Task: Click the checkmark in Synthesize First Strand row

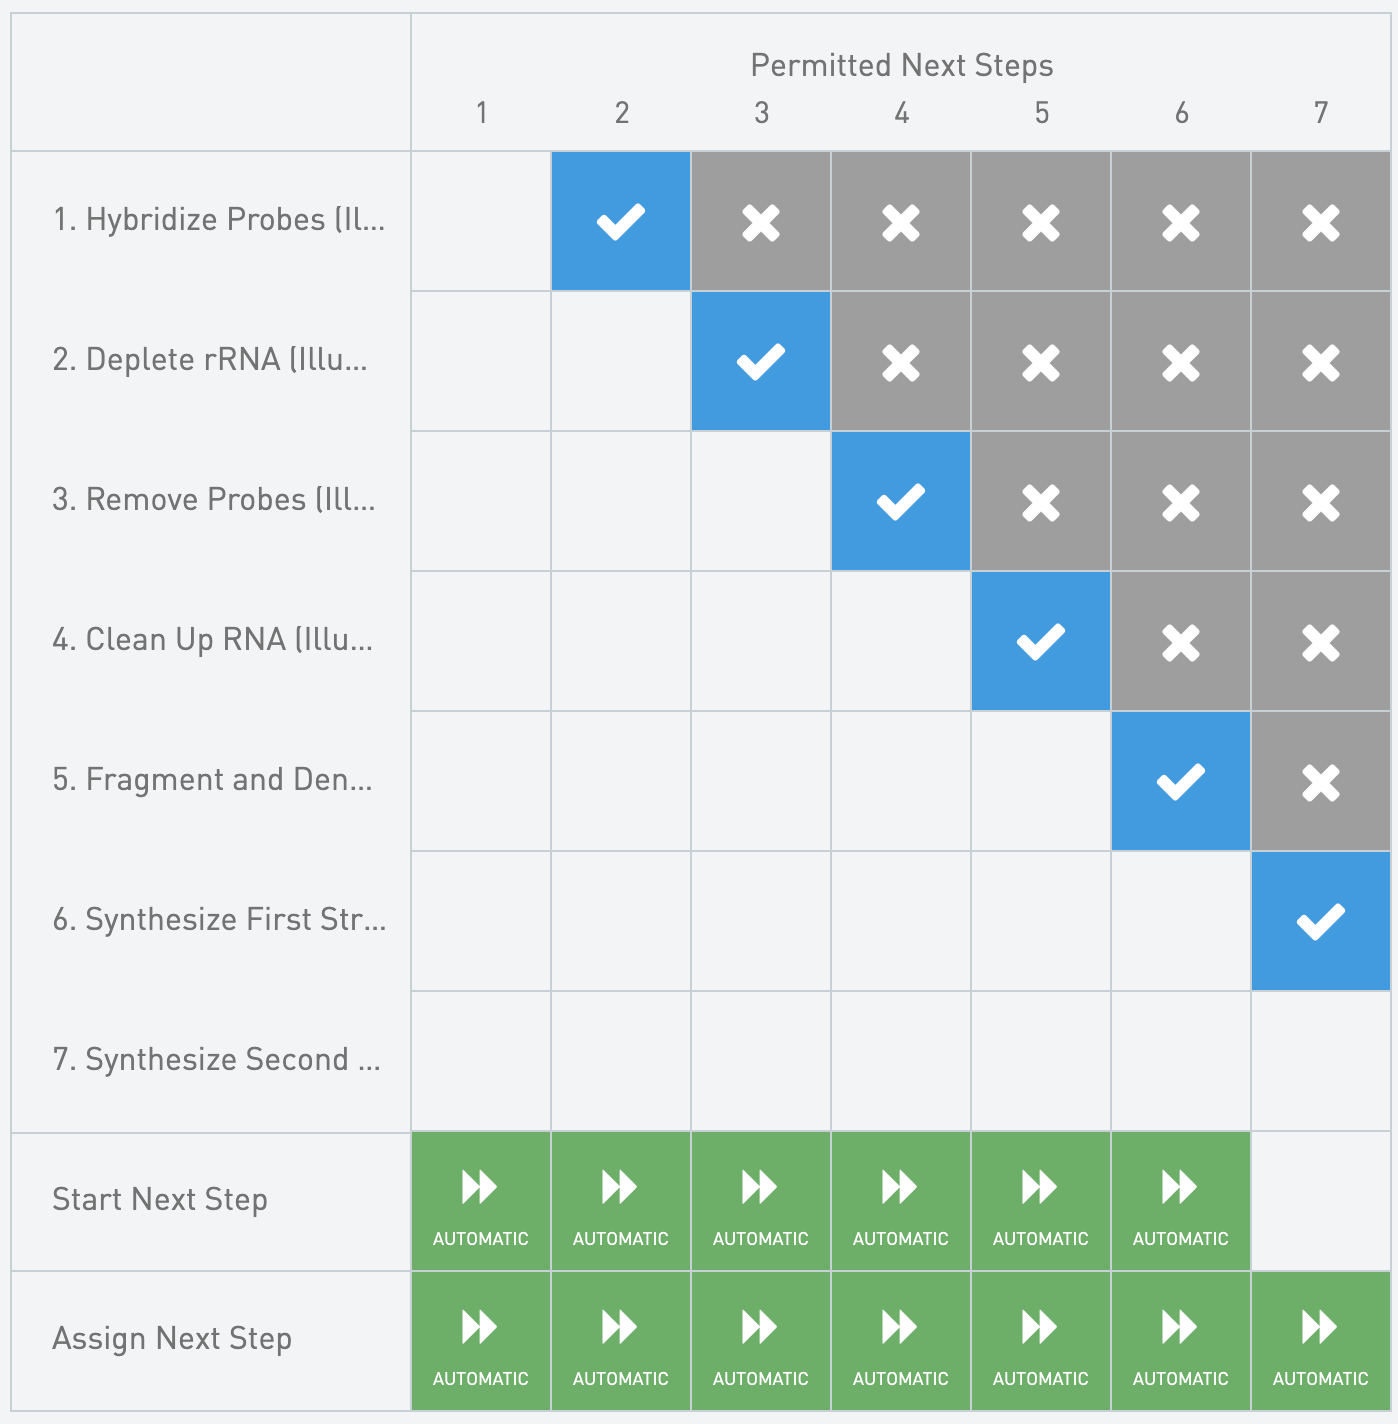Action: [1321, 921]
